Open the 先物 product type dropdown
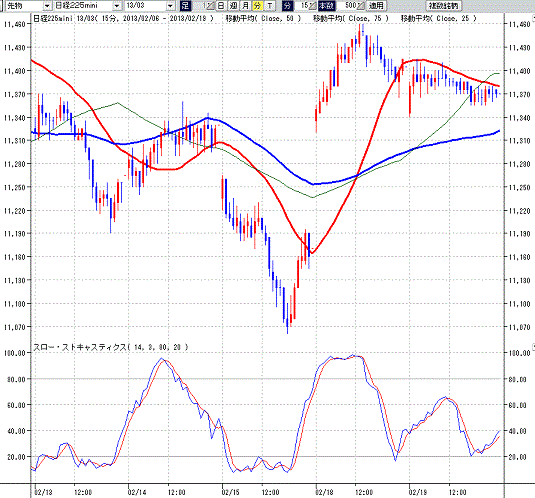This screenshot has height=498, width=535. pyautogui.click(x=29, y=5)
